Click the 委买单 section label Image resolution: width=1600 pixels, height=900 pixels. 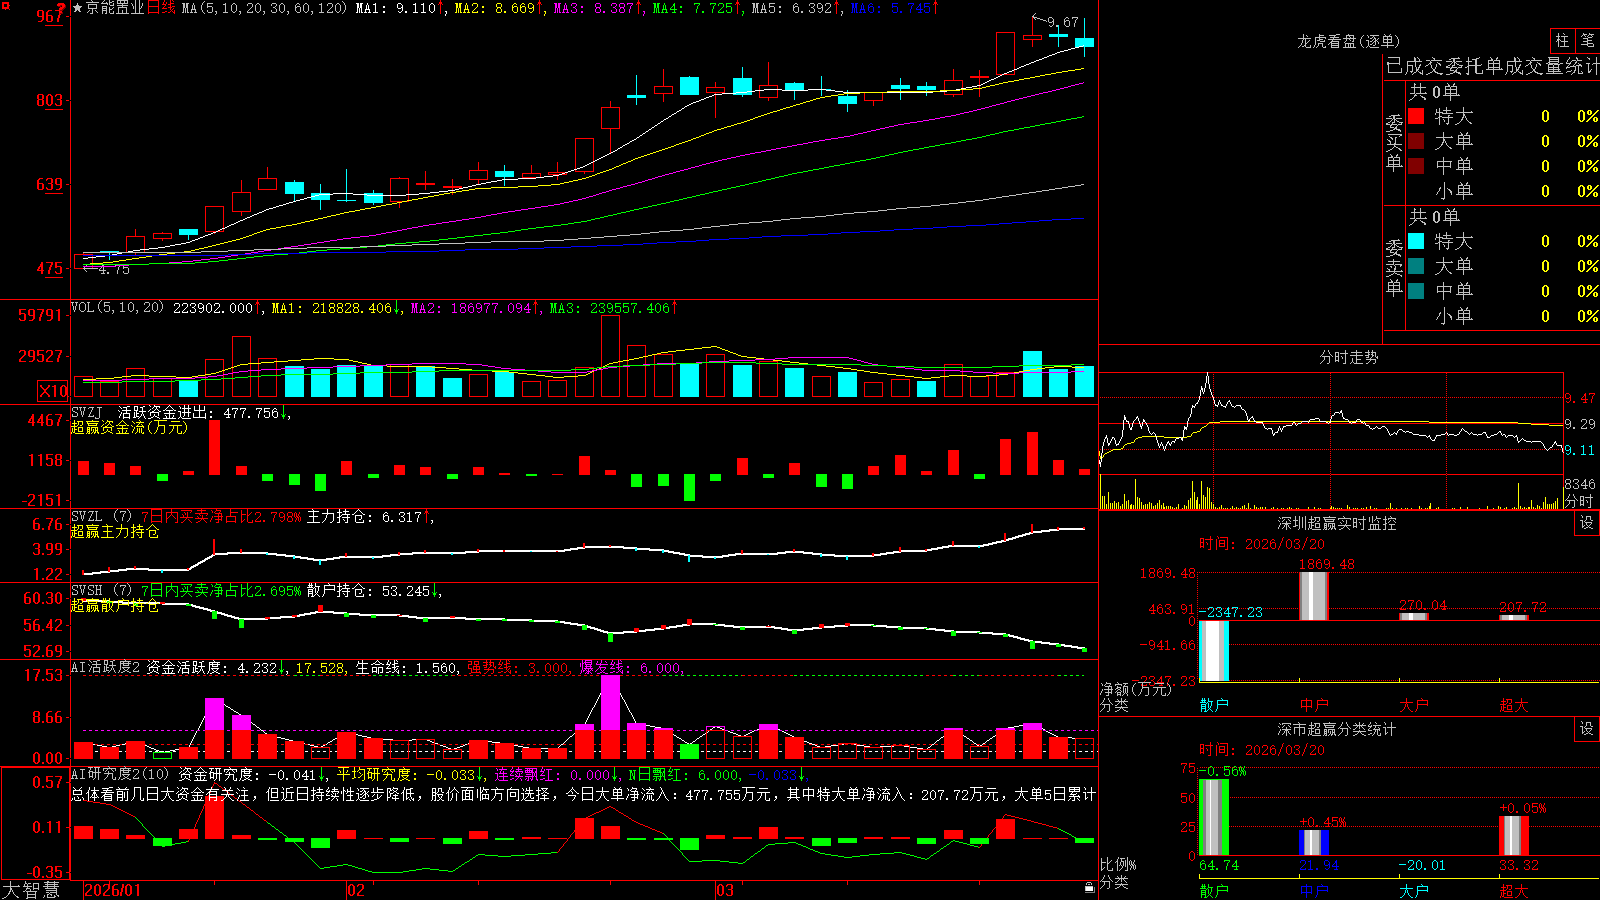1394,142
